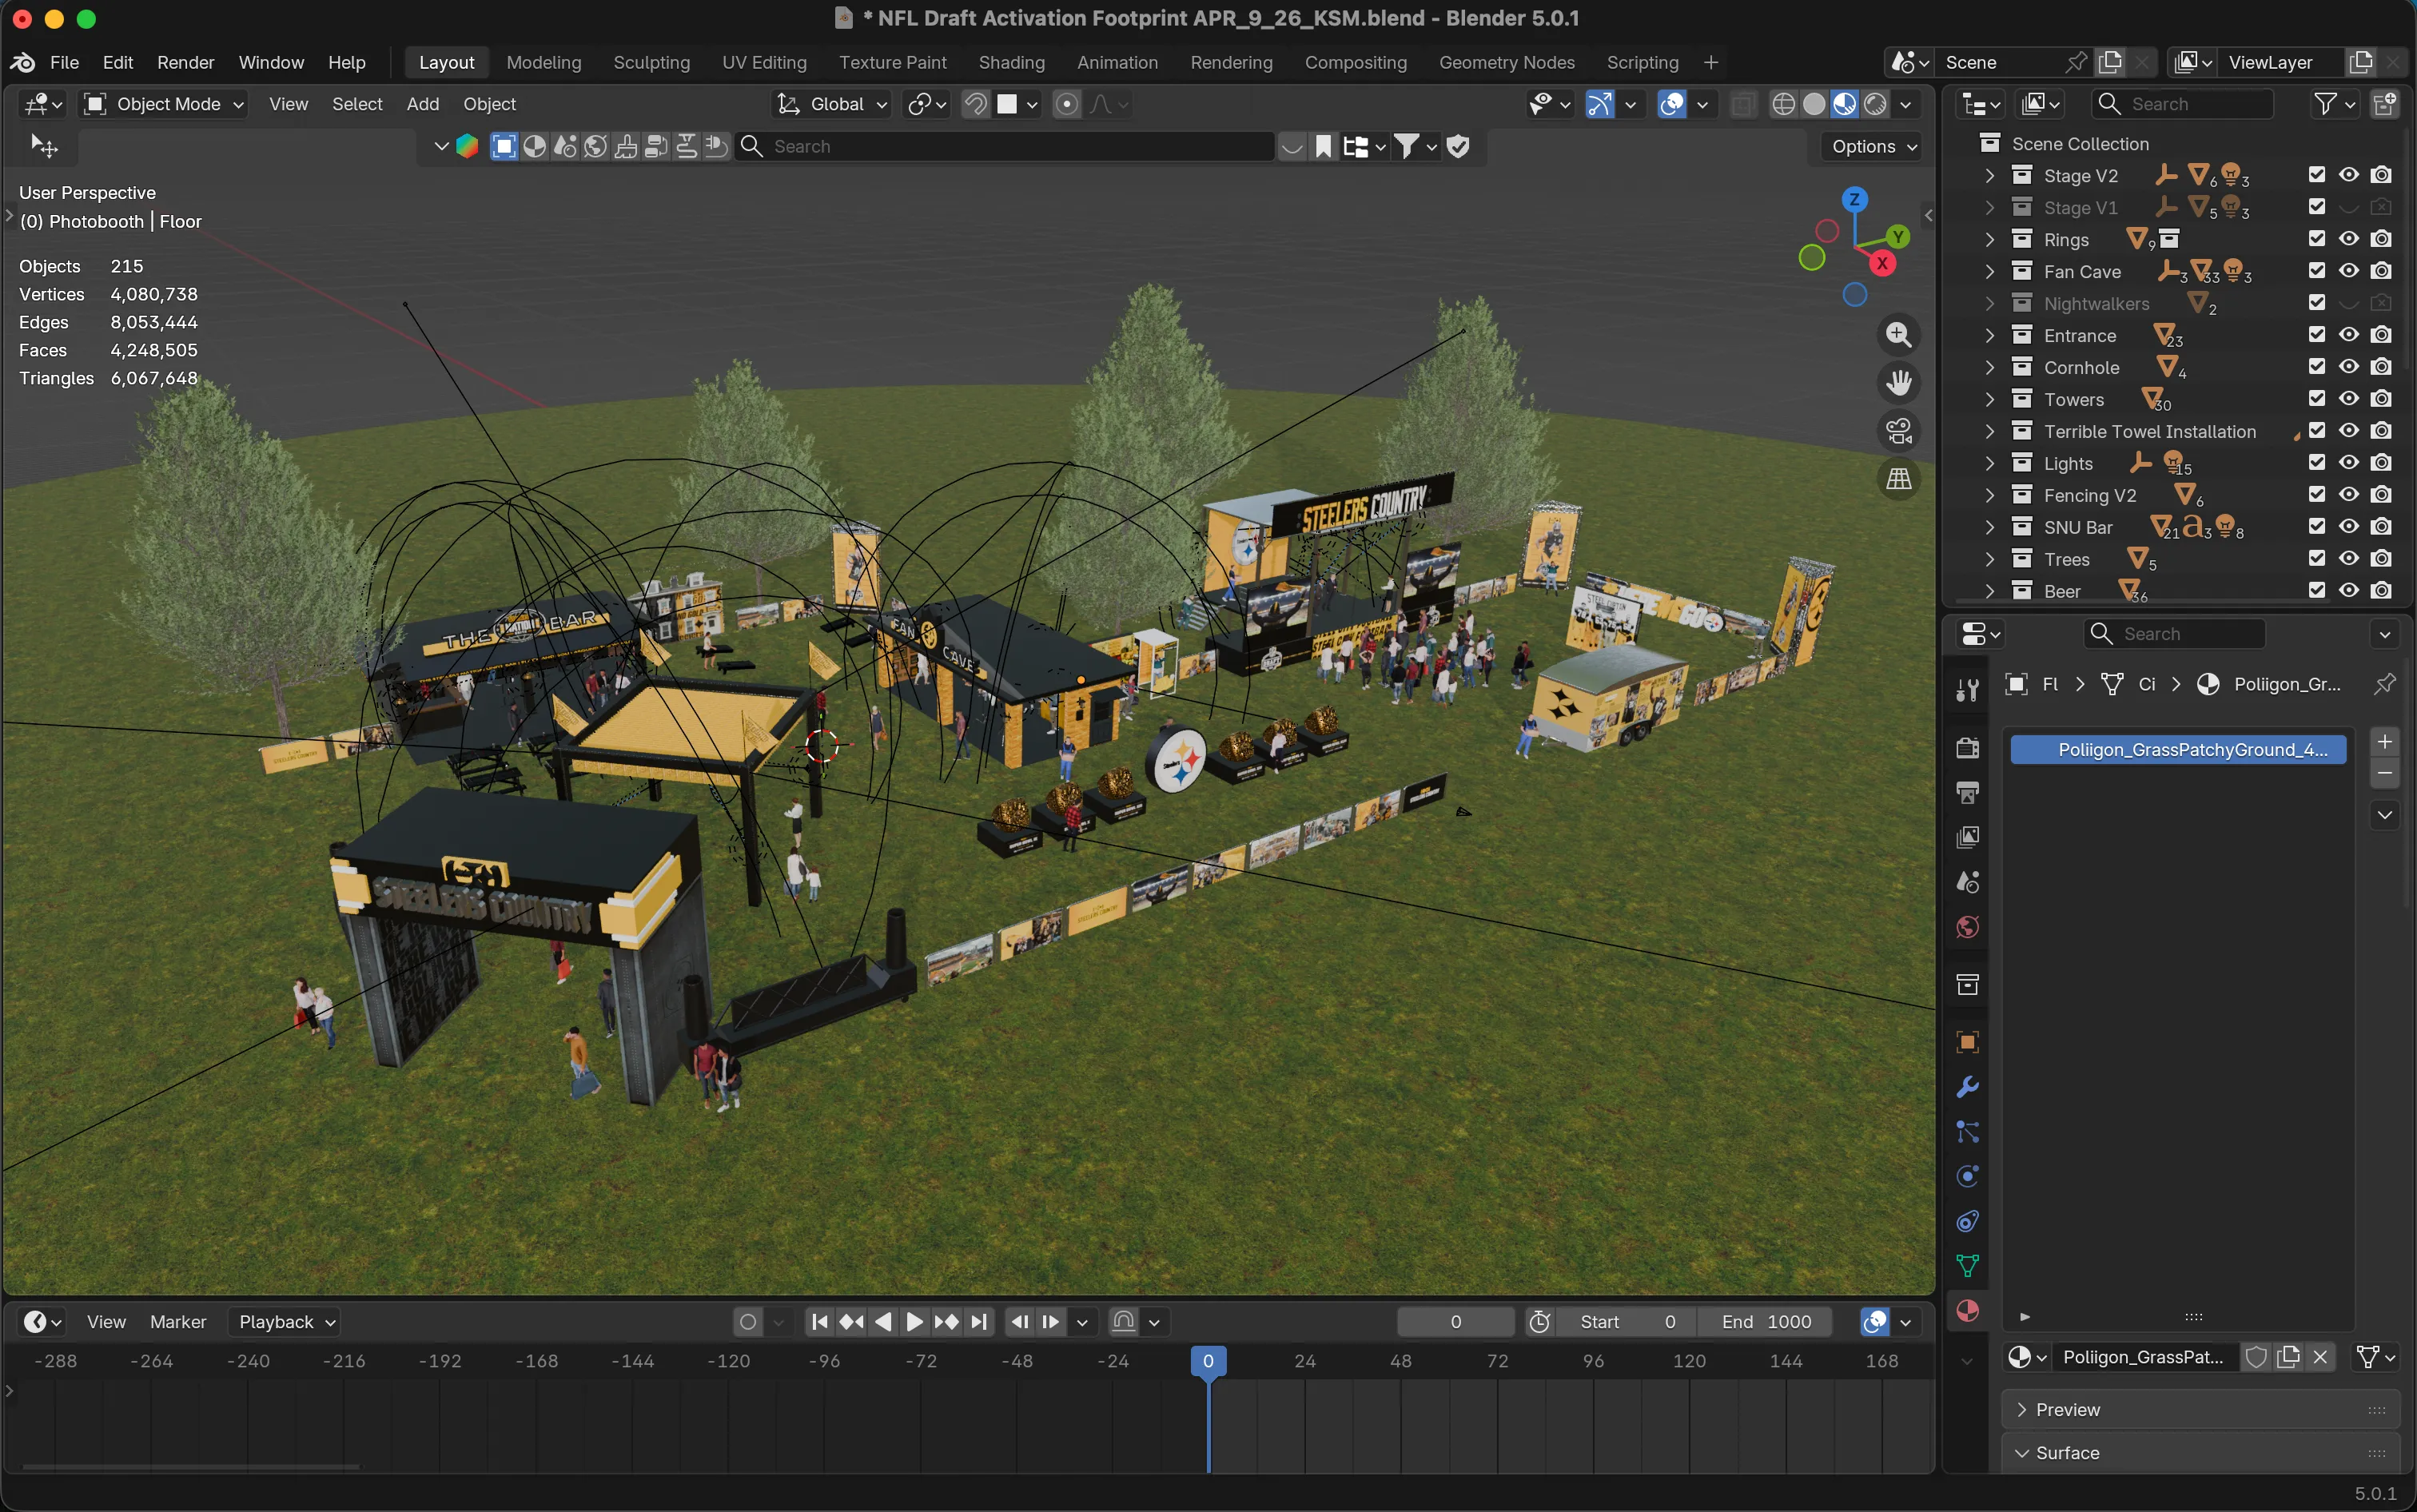Open the Object Mode dropdown
This screenshot has height=1512, width=2417.
(162, 104)
